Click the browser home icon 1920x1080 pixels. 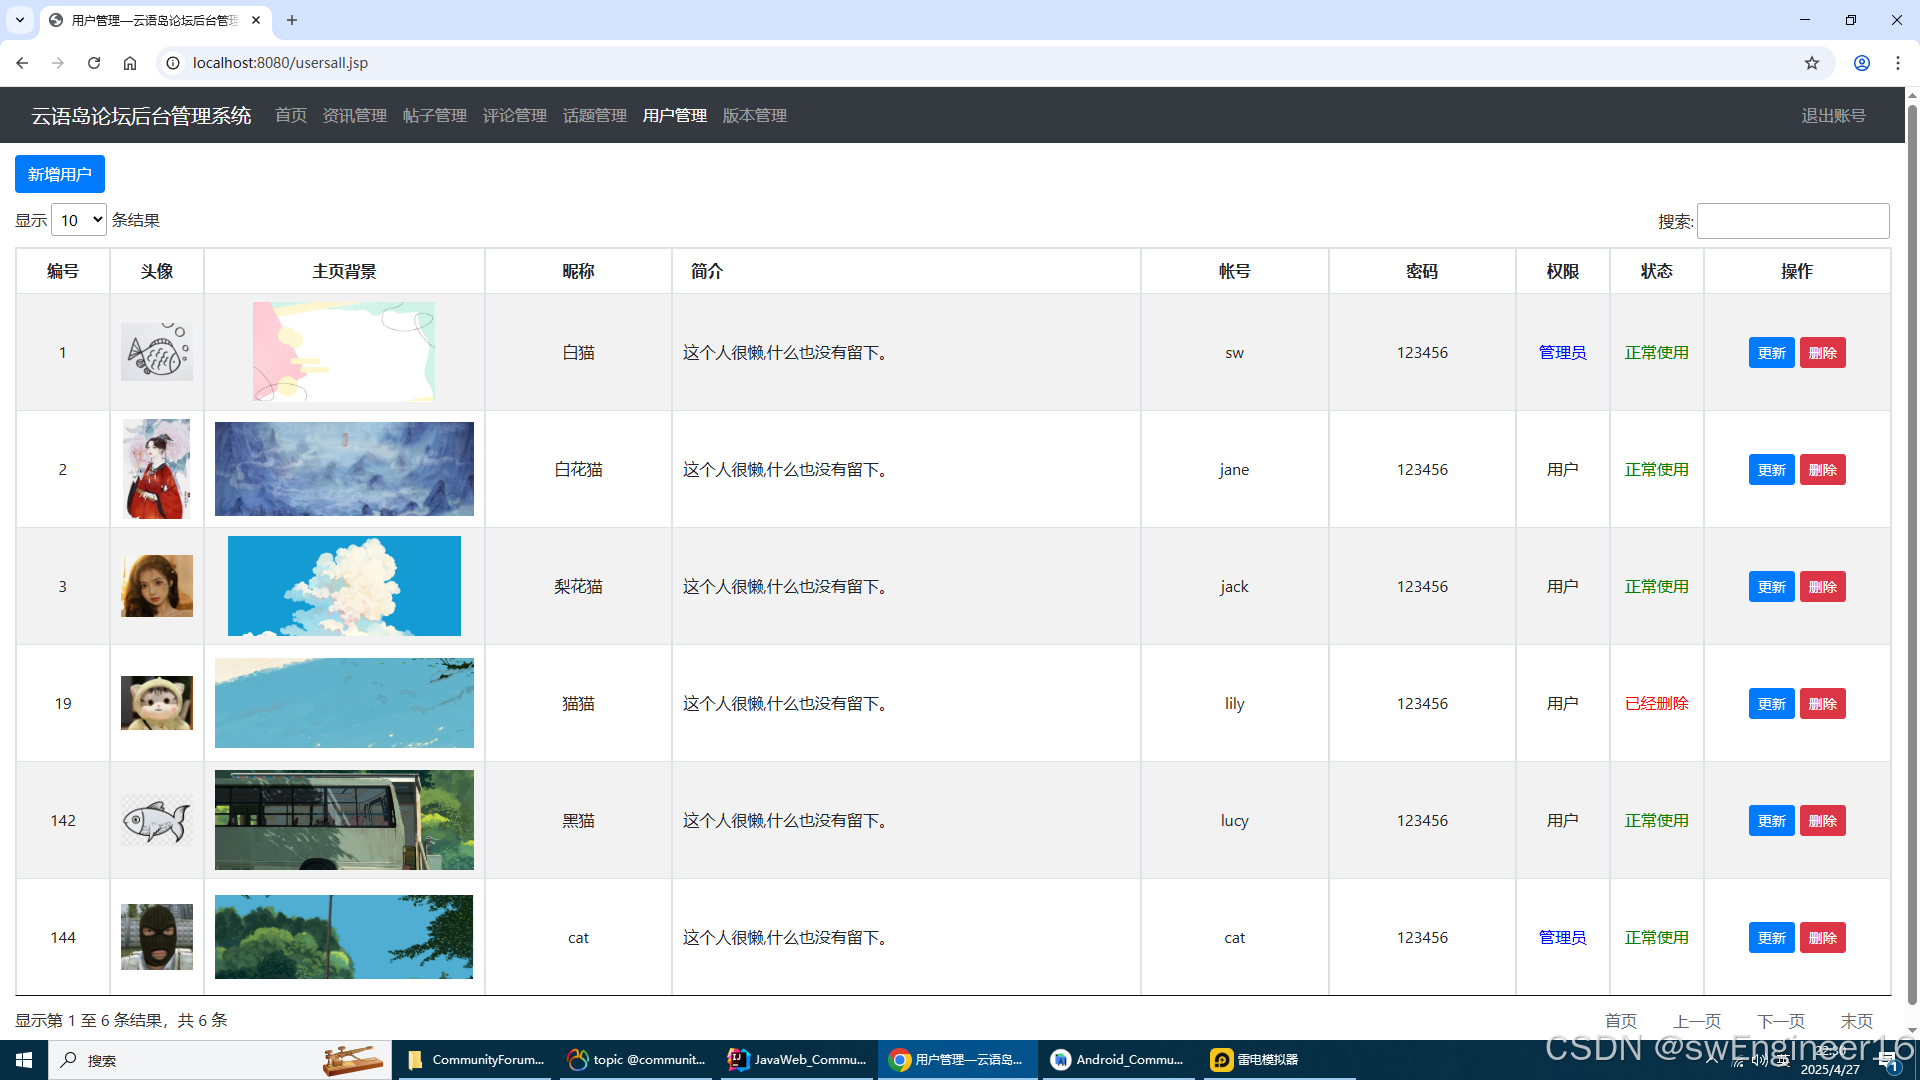[130, 63]
